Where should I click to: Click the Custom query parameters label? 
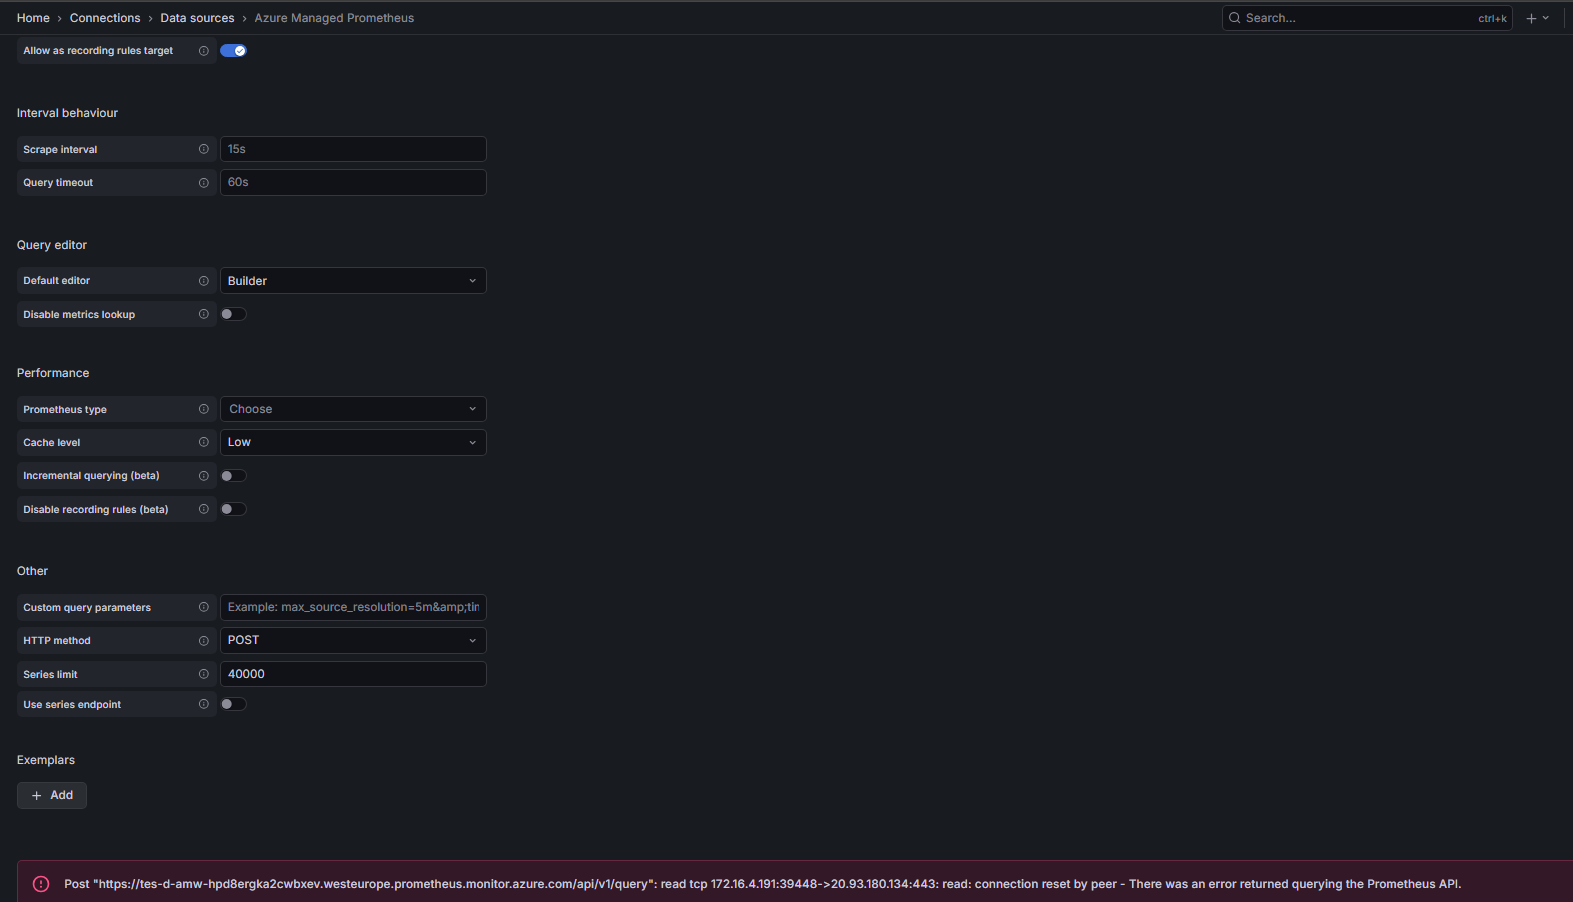(x=87, y=608)
